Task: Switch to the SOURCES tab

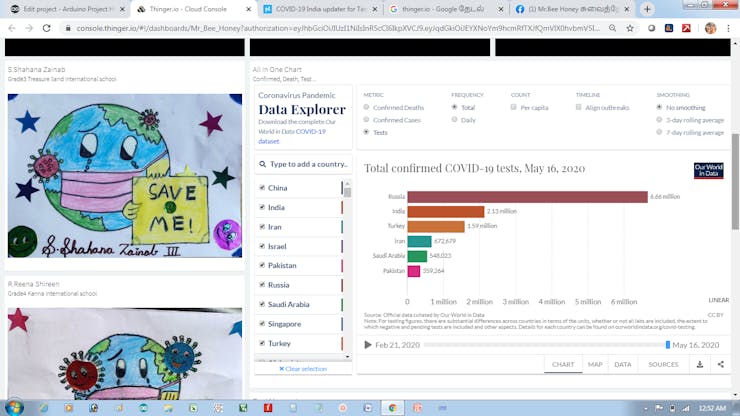Action: (x=663, y=364)
